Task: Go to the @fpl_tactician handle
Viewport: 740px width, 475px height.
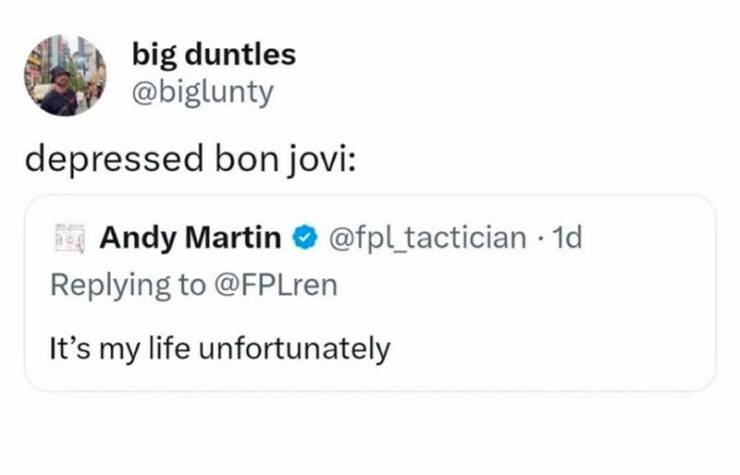Action: tap(427, 238)
